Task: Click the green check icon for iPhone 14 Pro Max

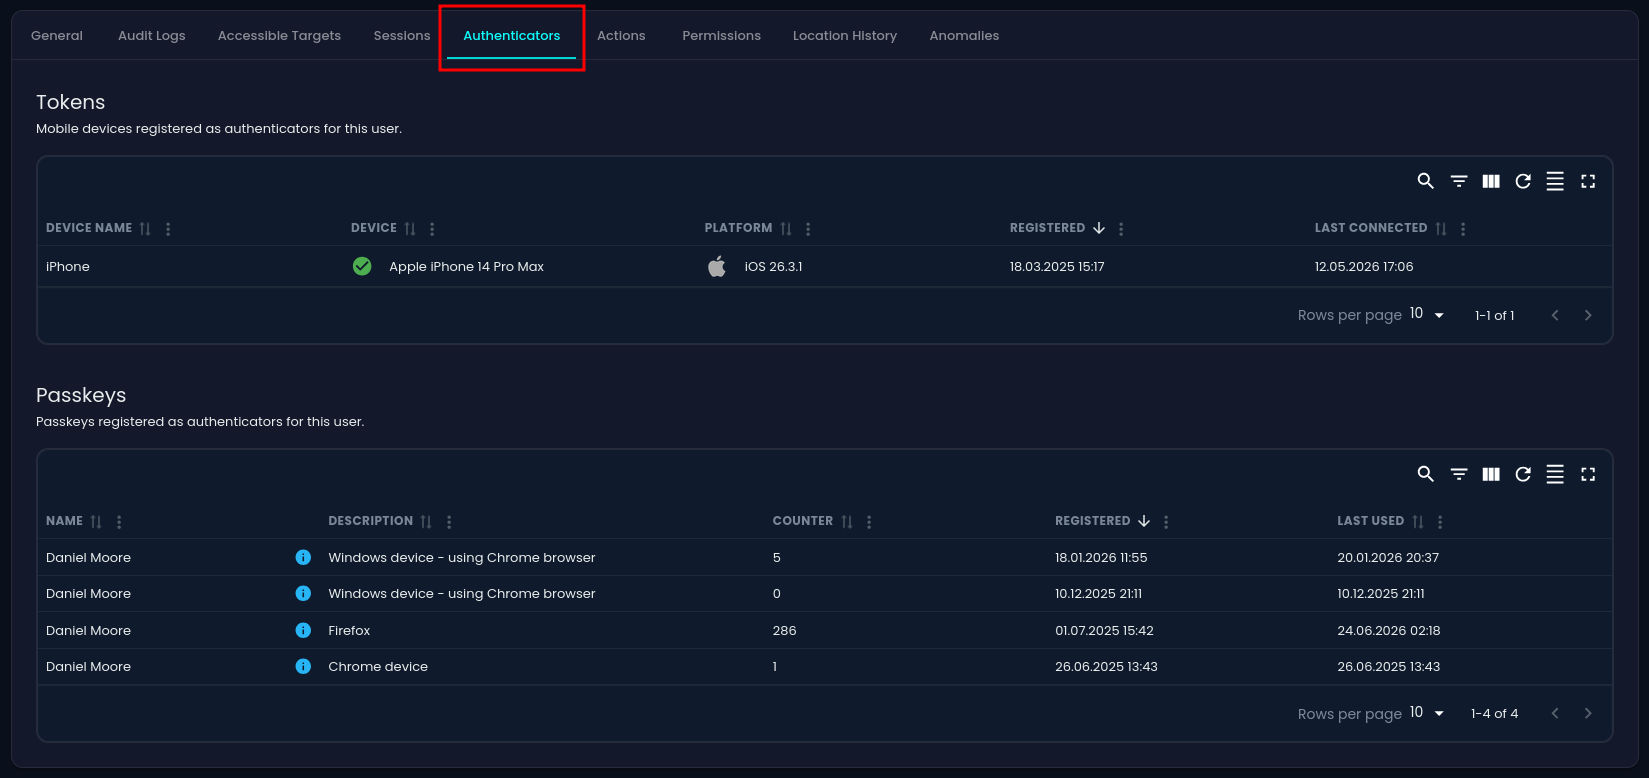Action: click(x=362, y=266)
